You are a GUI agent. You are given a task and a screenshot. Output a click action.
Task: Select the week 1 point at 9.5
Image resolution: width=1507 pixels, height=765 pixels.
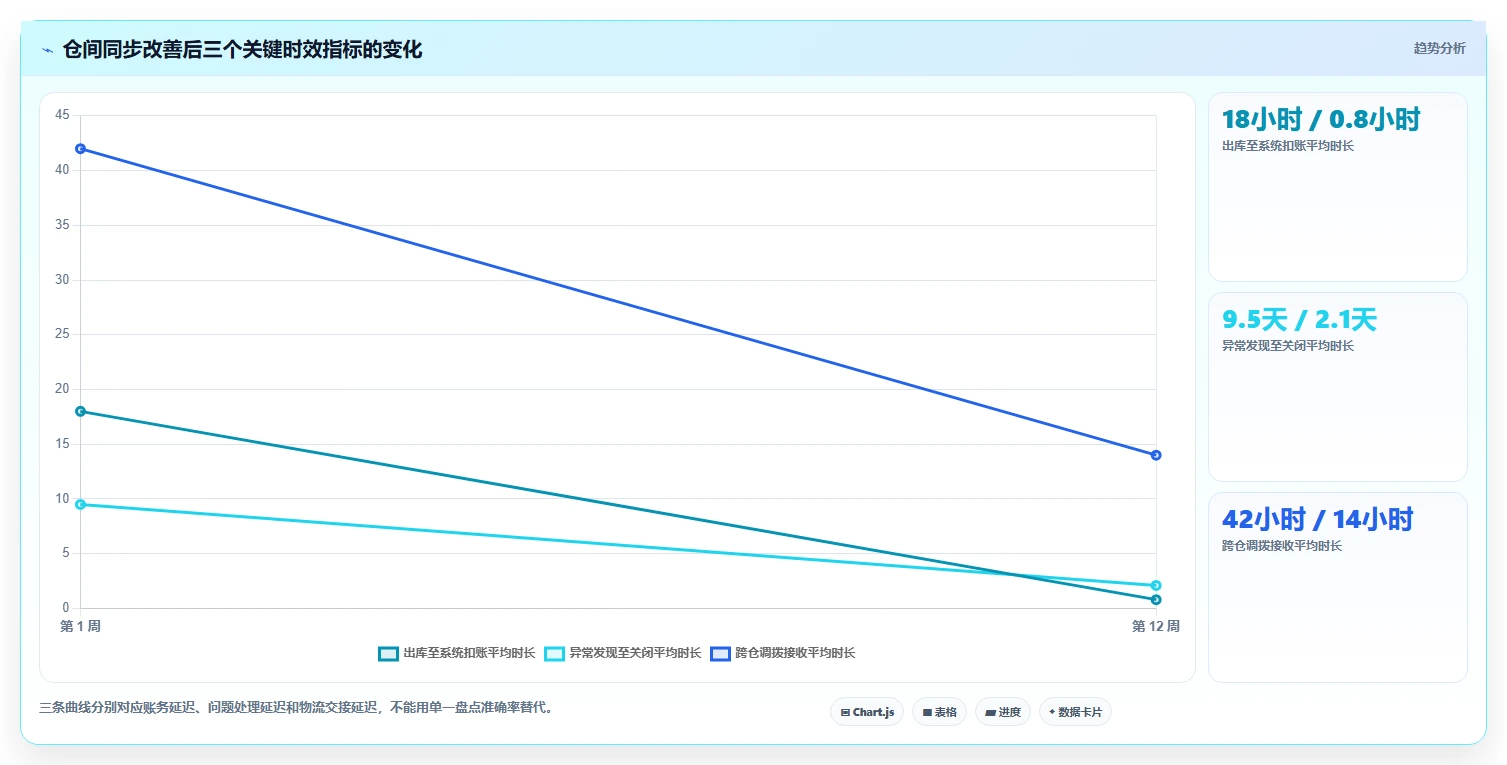[x=80, y=504]
